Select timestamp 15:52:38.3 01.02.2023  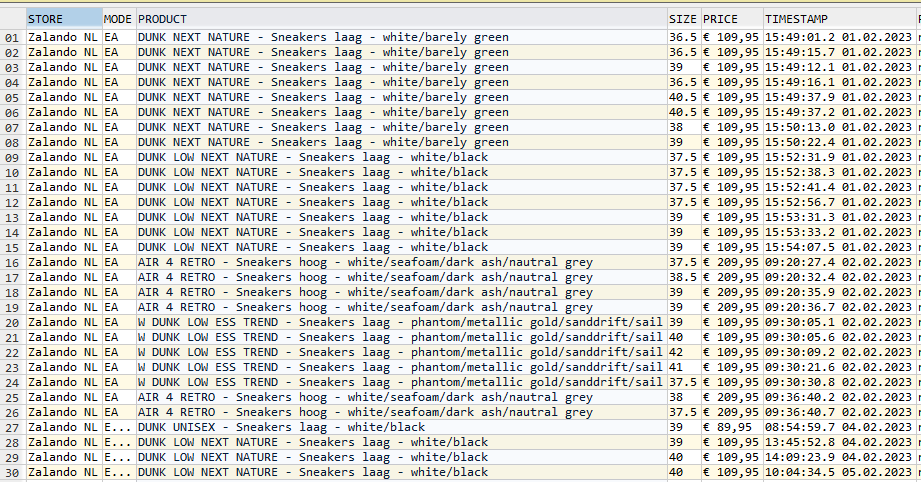pos(840,172)
